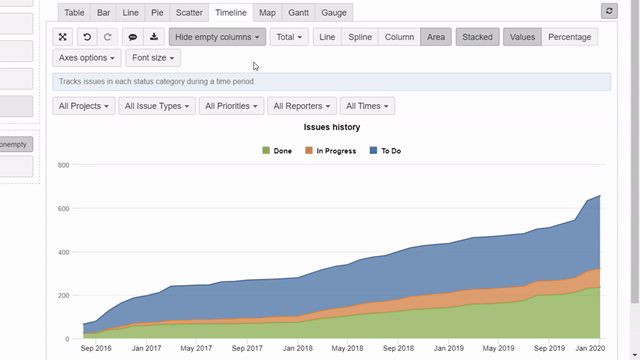Click the download export icon
Screen dimensions: 640x360
point(154,37)
